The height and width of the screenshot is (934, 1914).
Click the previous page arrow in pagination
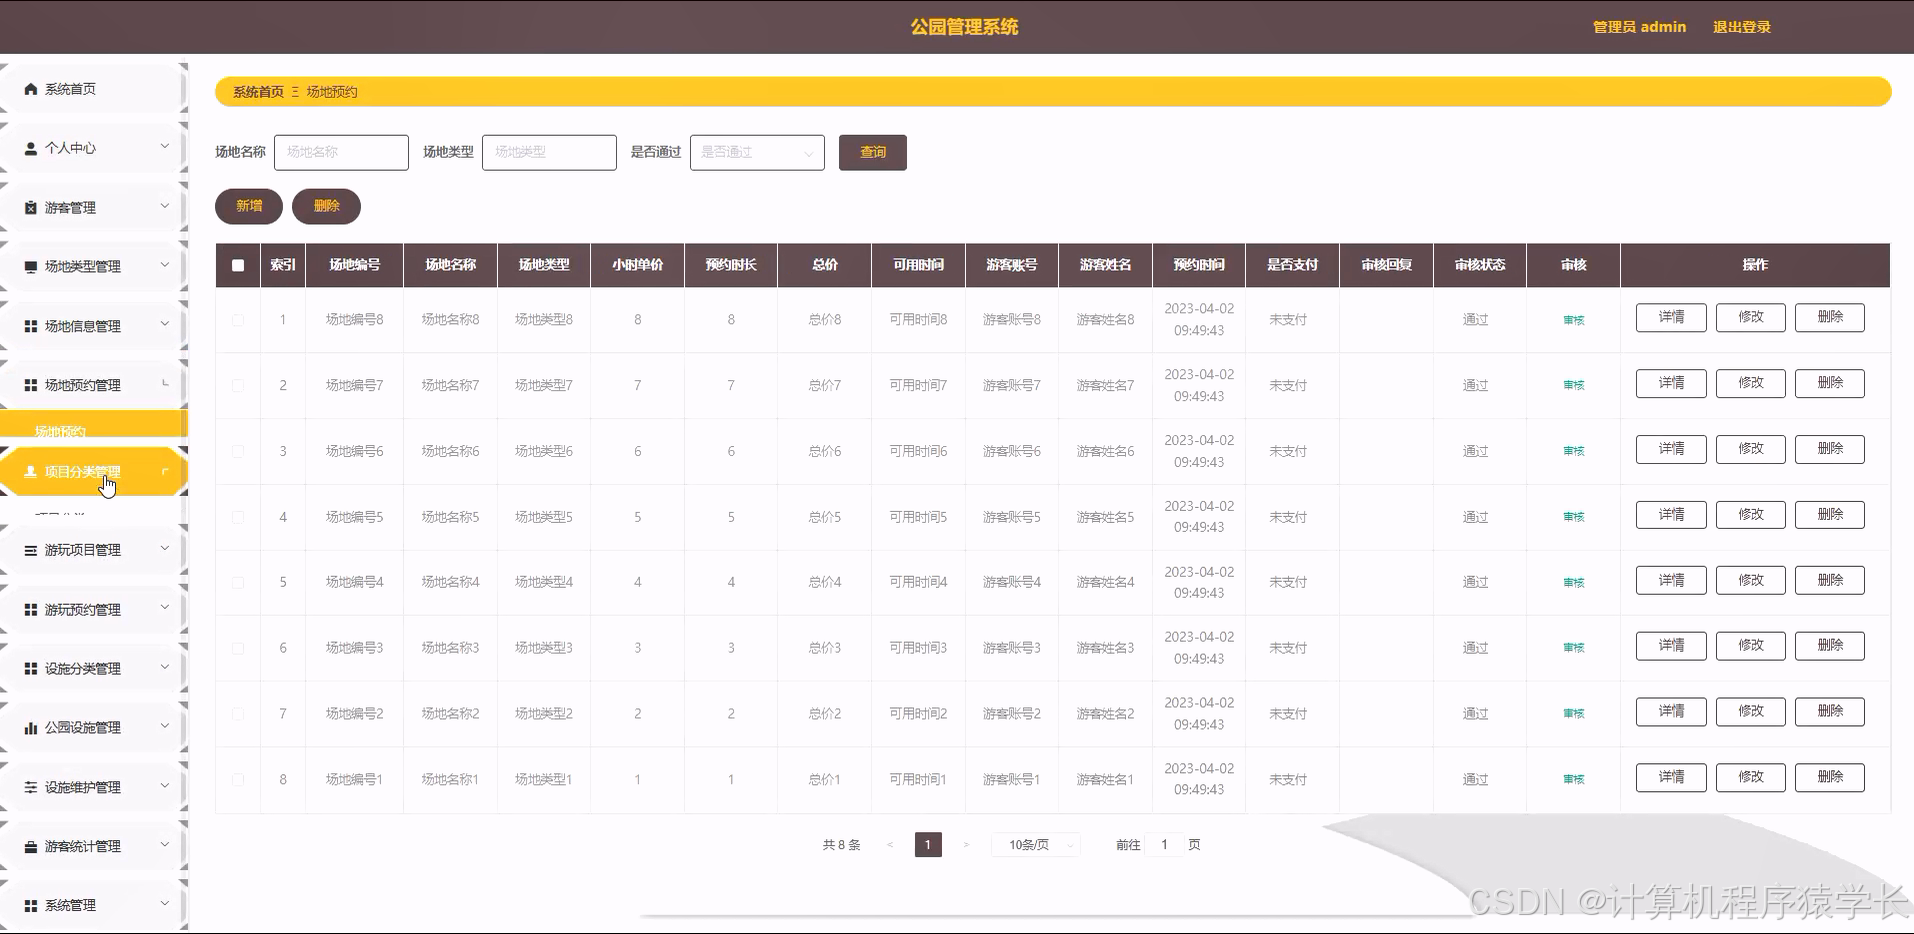890,845
